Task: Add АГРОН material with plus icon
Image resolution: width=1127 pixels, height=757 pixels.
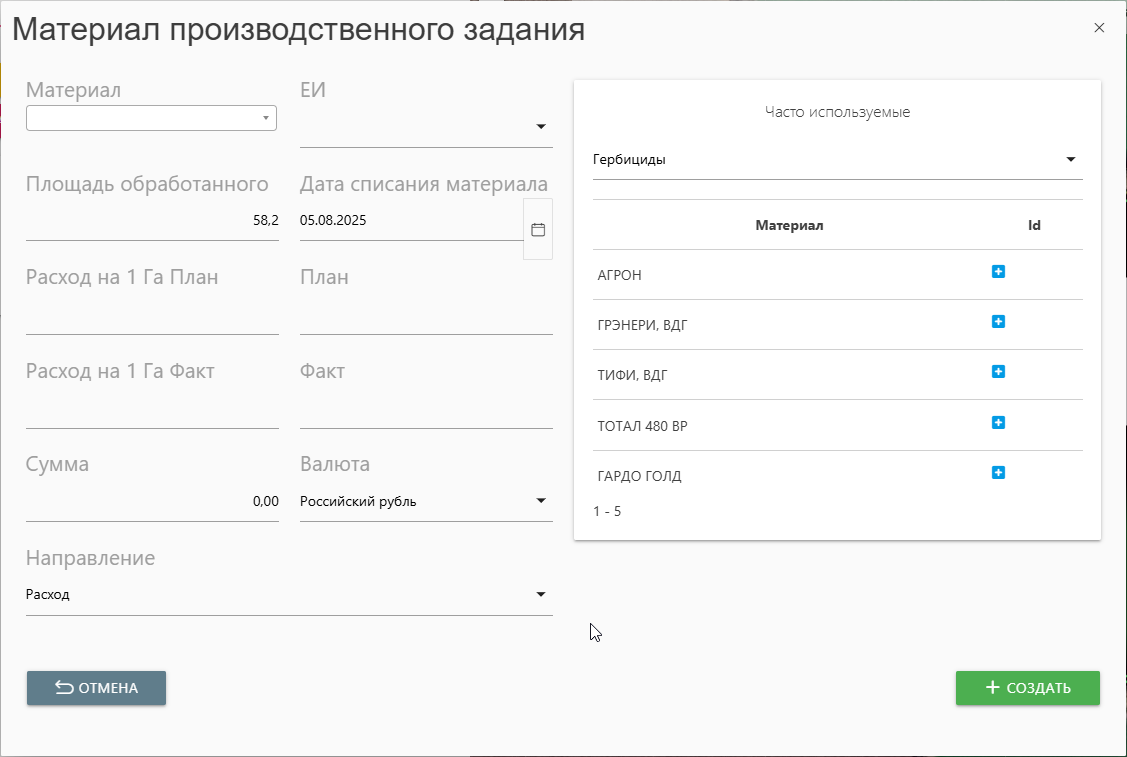Action: pos(998,272)
